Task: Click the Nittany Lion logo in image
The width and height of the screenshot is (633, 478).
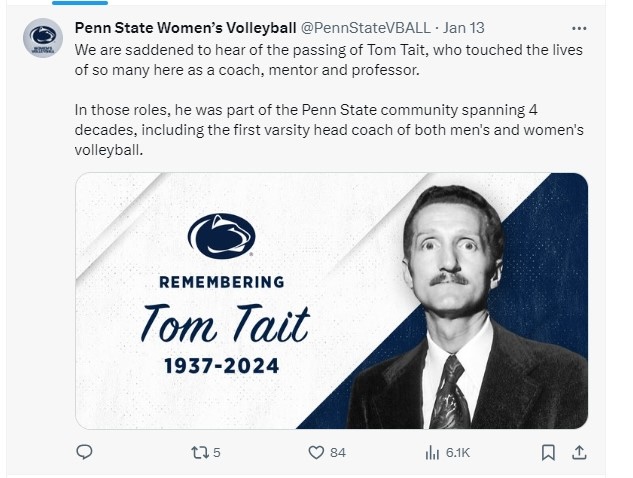Action: [x=221, y=237]
